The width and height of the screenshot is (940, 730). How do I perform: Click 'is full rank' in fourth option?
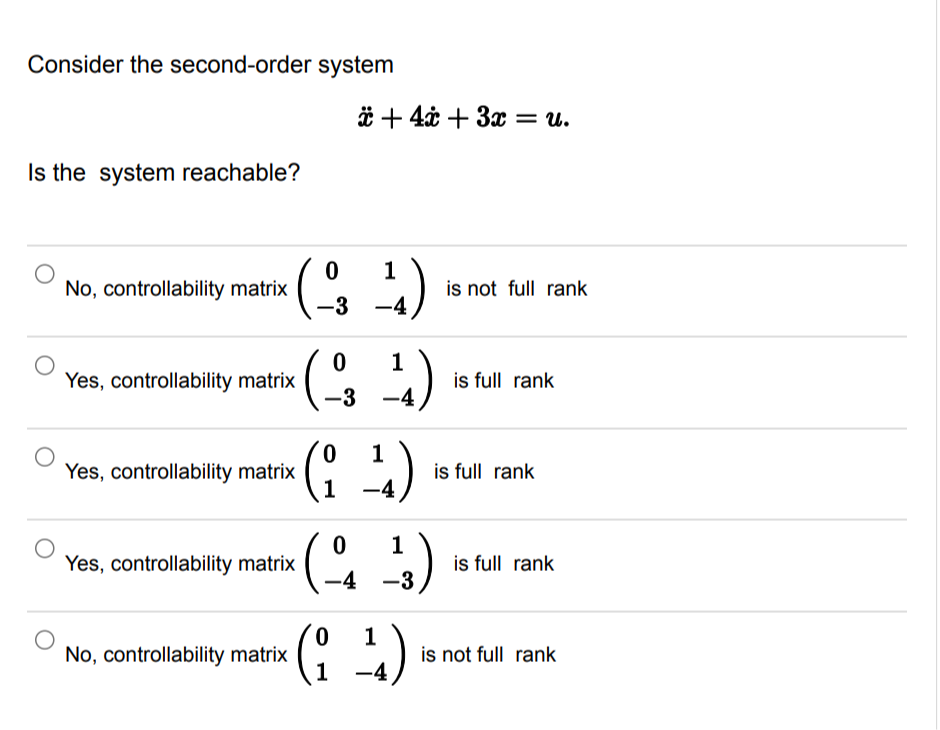pos(504,563)
